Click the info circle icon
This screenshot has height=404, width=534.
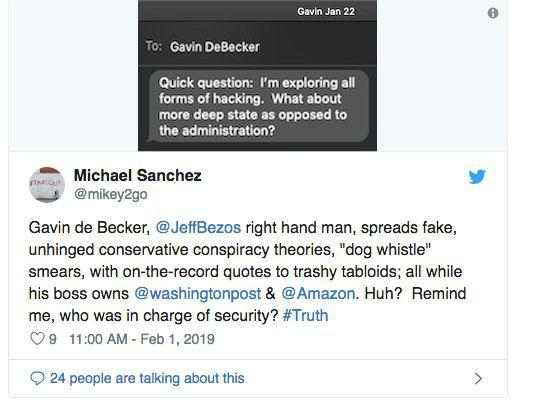tap(493, 13)
